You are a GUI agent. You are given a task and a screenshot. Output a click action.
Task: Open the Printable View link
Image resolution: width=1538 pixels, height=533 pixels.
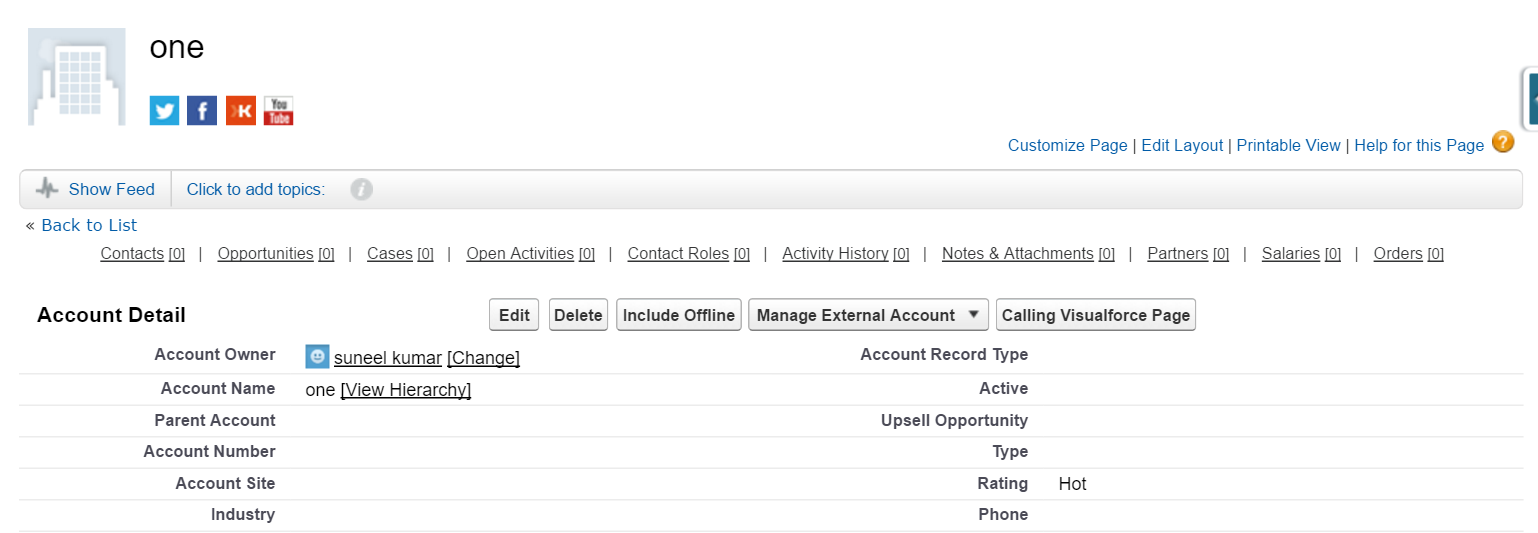pos(1288,146)
